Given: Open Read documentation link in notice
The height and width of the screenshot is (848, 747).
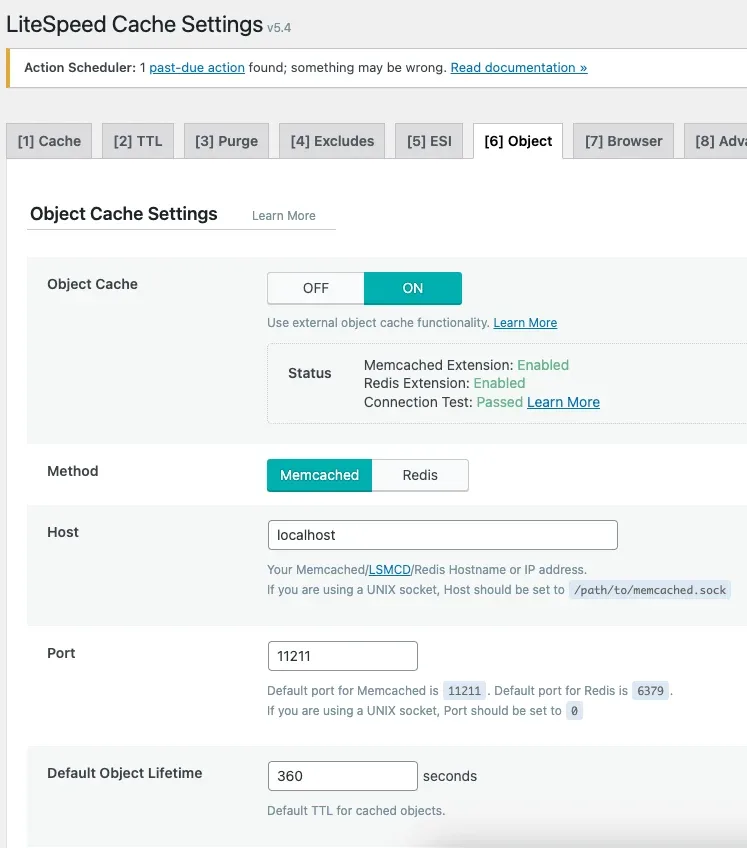Looking at the screenshot, I should 519,68.
